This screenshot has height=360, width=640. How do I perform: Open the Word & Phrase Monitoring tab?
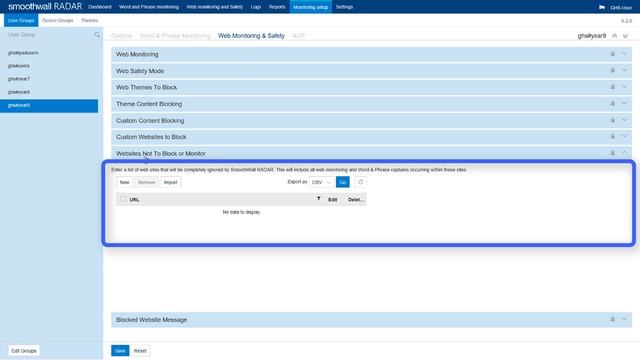coord(175,36)
